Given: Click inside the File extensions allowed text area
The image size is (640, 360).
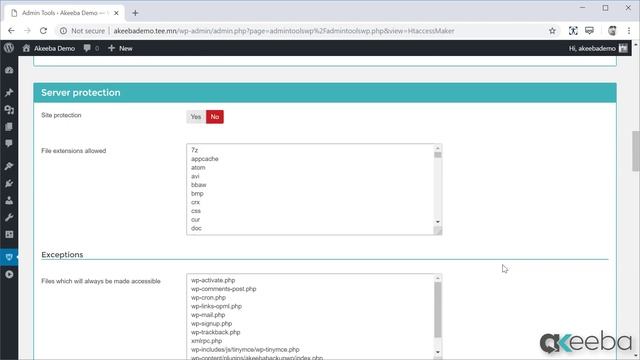Looking at the screenshot, I should click(314, 189).
